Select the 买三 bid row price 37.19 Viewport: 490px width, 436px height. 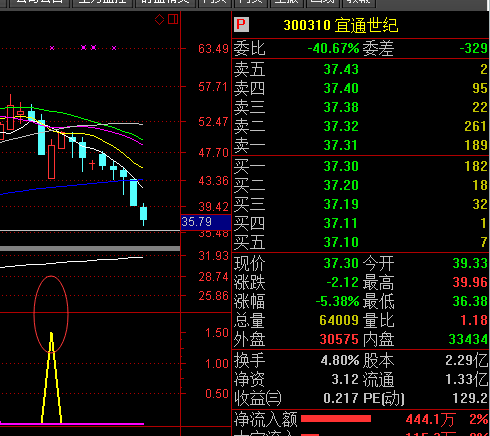(341, 204)
